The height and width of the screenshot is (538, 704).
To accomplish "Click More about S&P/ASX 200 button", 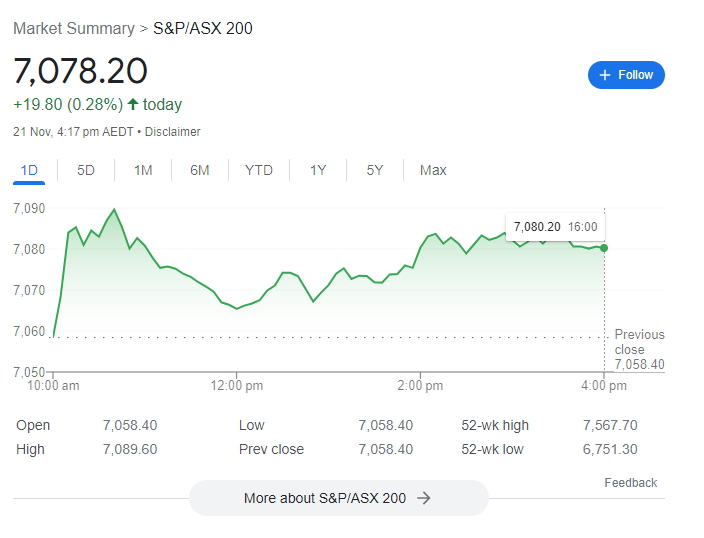I will point(339,498).
